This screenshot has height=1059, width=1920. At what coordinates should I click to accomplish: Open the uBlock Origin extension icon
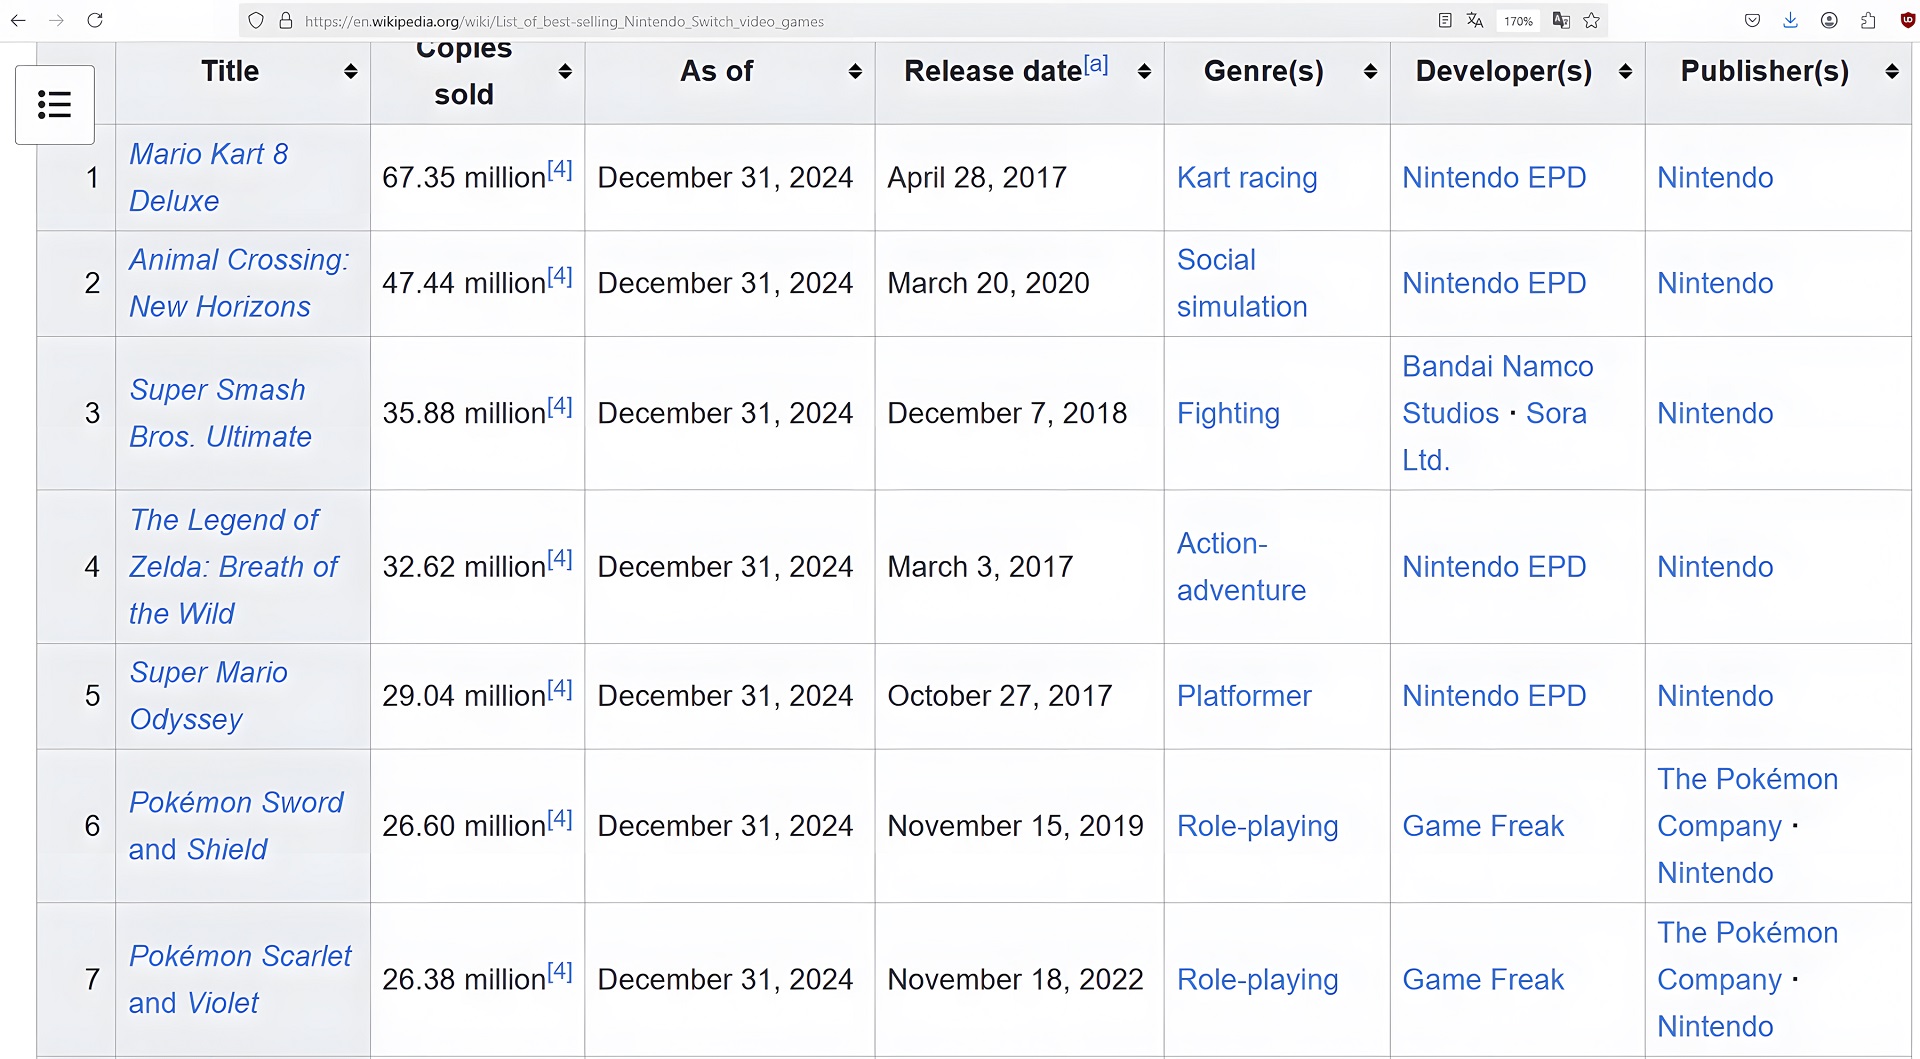coord(1907,21)
